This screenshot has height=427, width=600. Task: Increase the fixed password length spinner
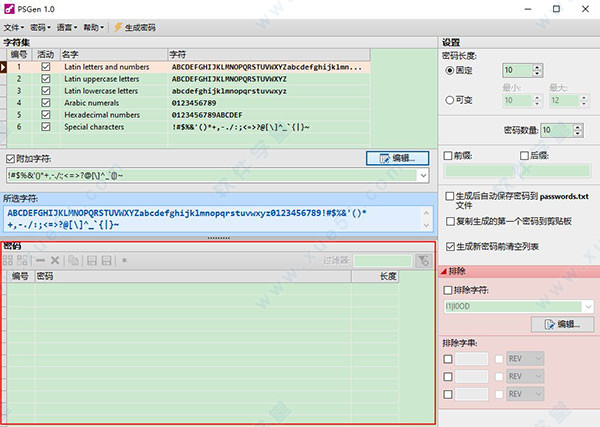(546, 67)
